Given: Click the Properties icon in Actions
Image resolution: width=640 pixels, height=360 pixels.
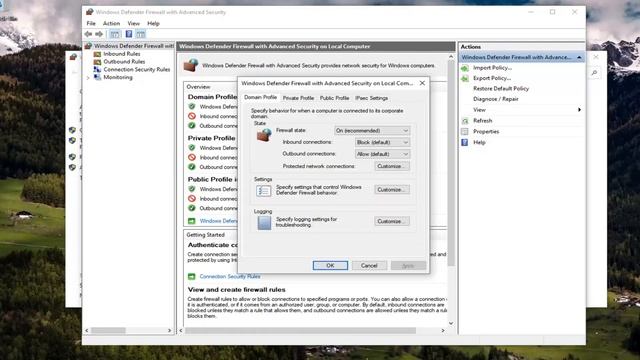Looking at the screenshot, I should (x=465, y=132).
